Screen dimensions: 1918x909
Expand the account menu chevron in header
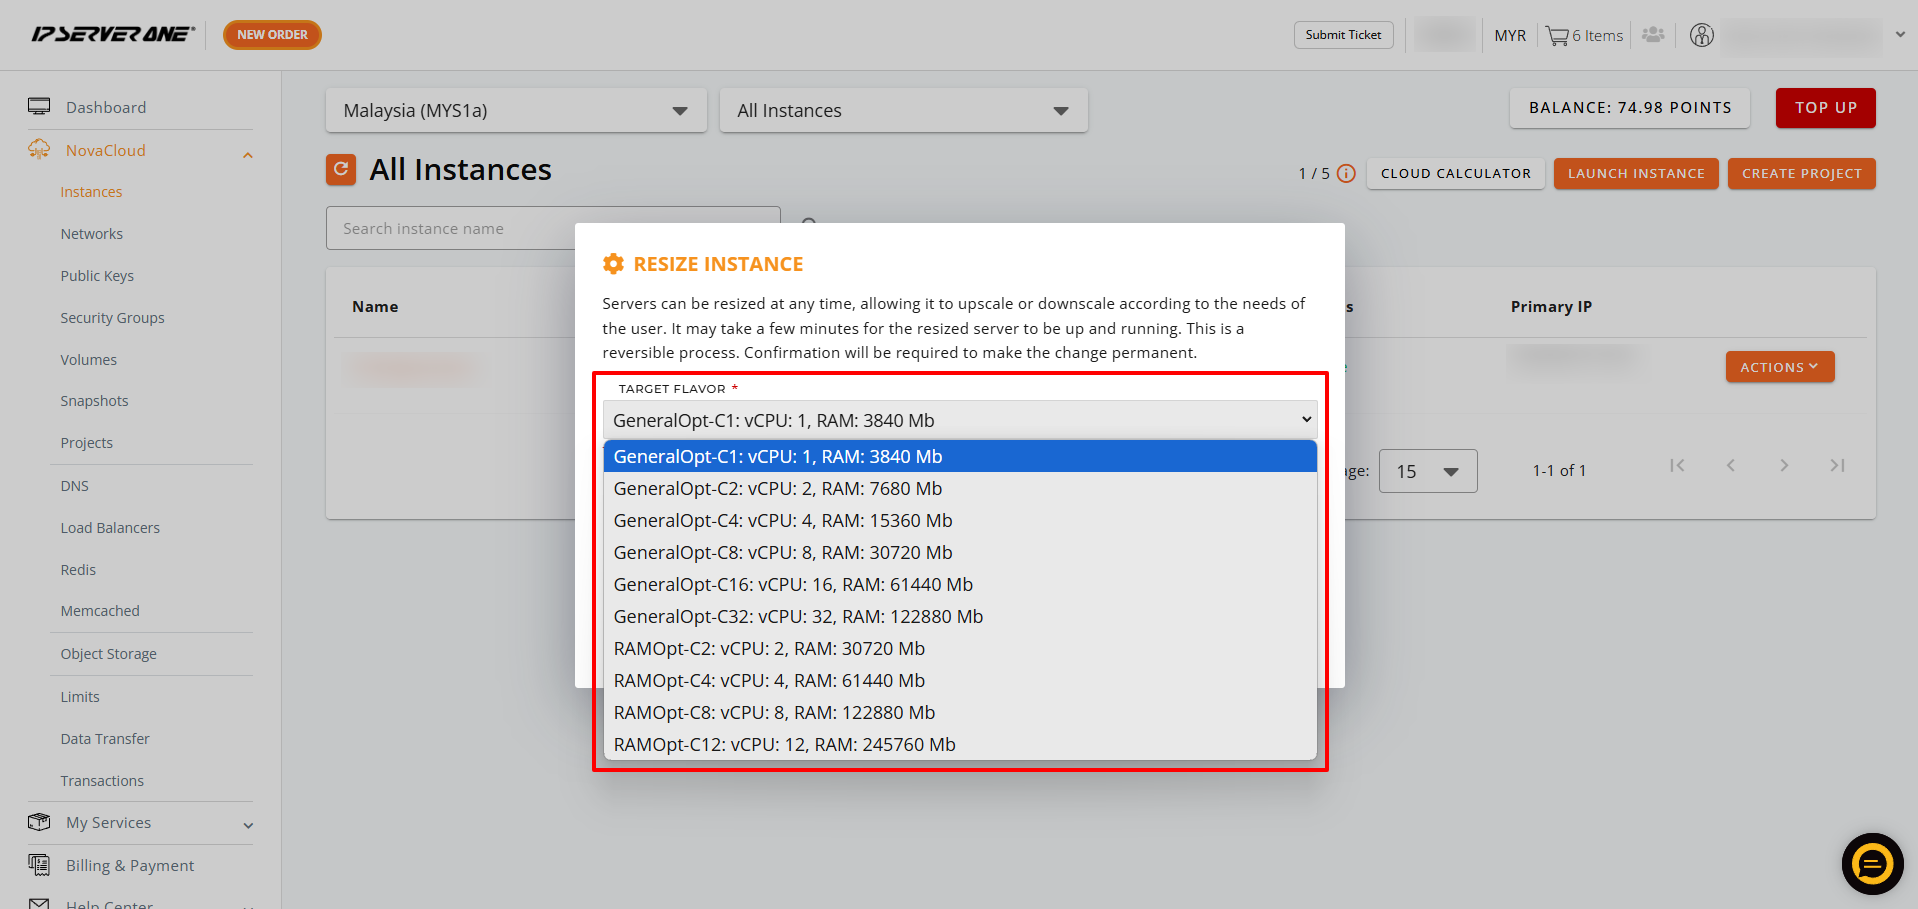tap(1900, 34)
